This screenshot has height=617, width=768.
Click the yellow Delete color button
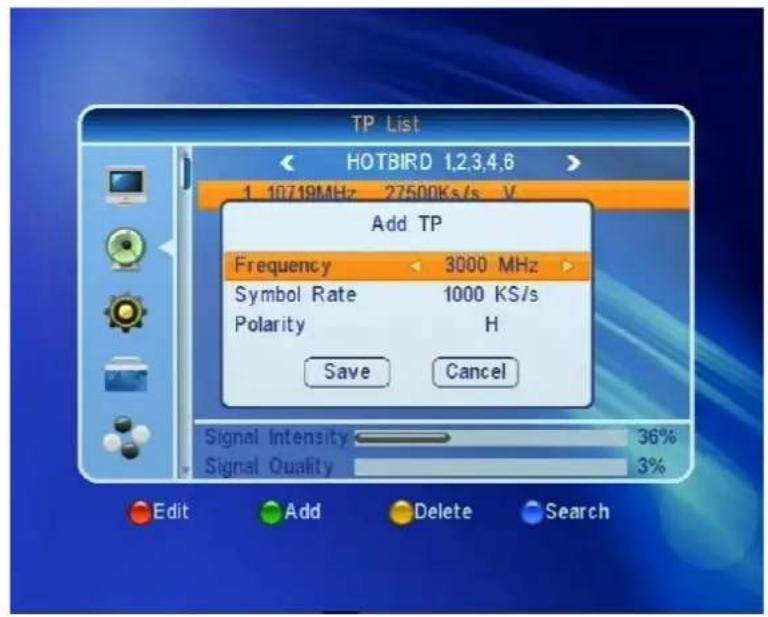pos(401,513)
